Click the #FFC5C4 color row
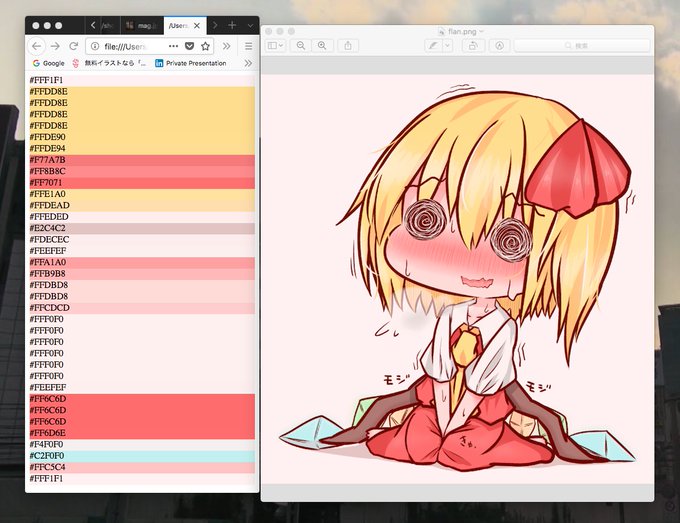 [142, 467]
